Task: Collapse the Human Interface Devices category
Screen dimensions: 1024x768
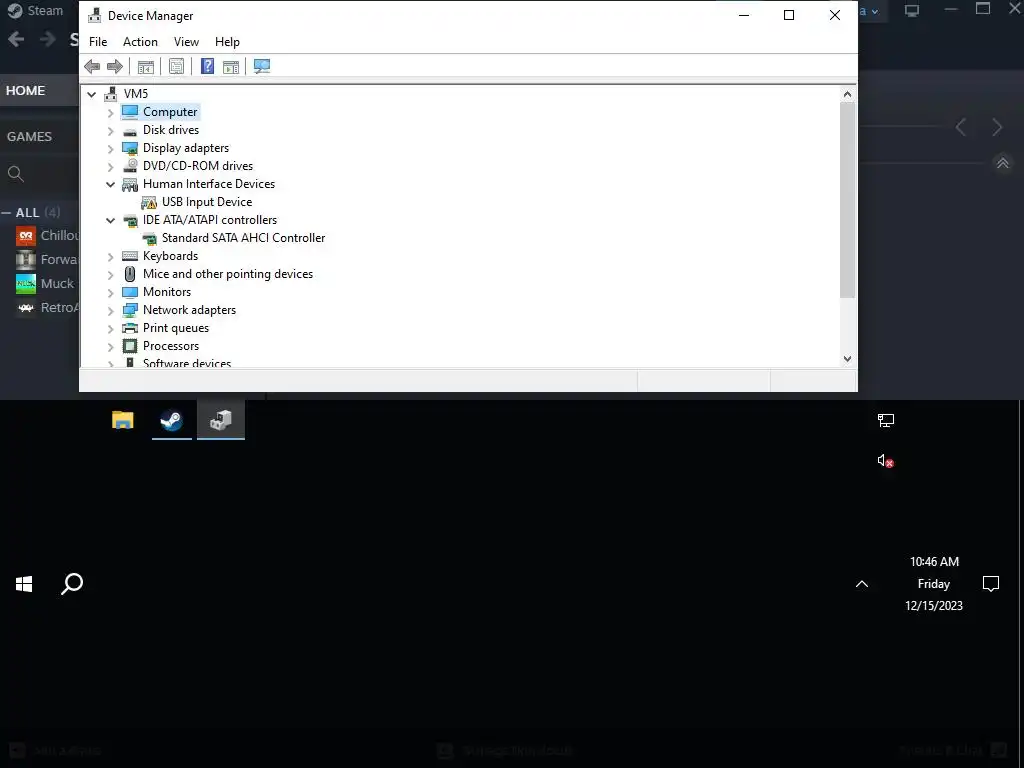Action: [110, 184]
